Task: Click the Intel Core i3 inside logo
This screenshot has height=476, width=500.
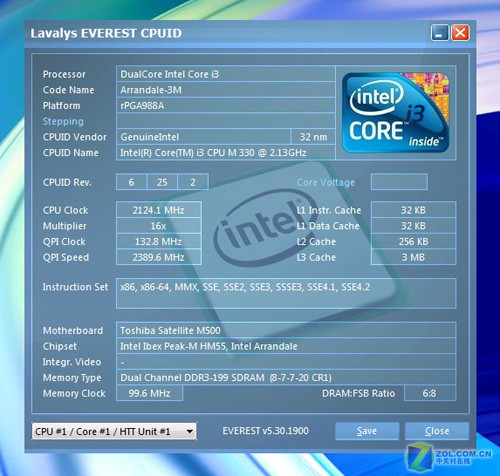Action: pyautogui.click(x=396, y=113)
